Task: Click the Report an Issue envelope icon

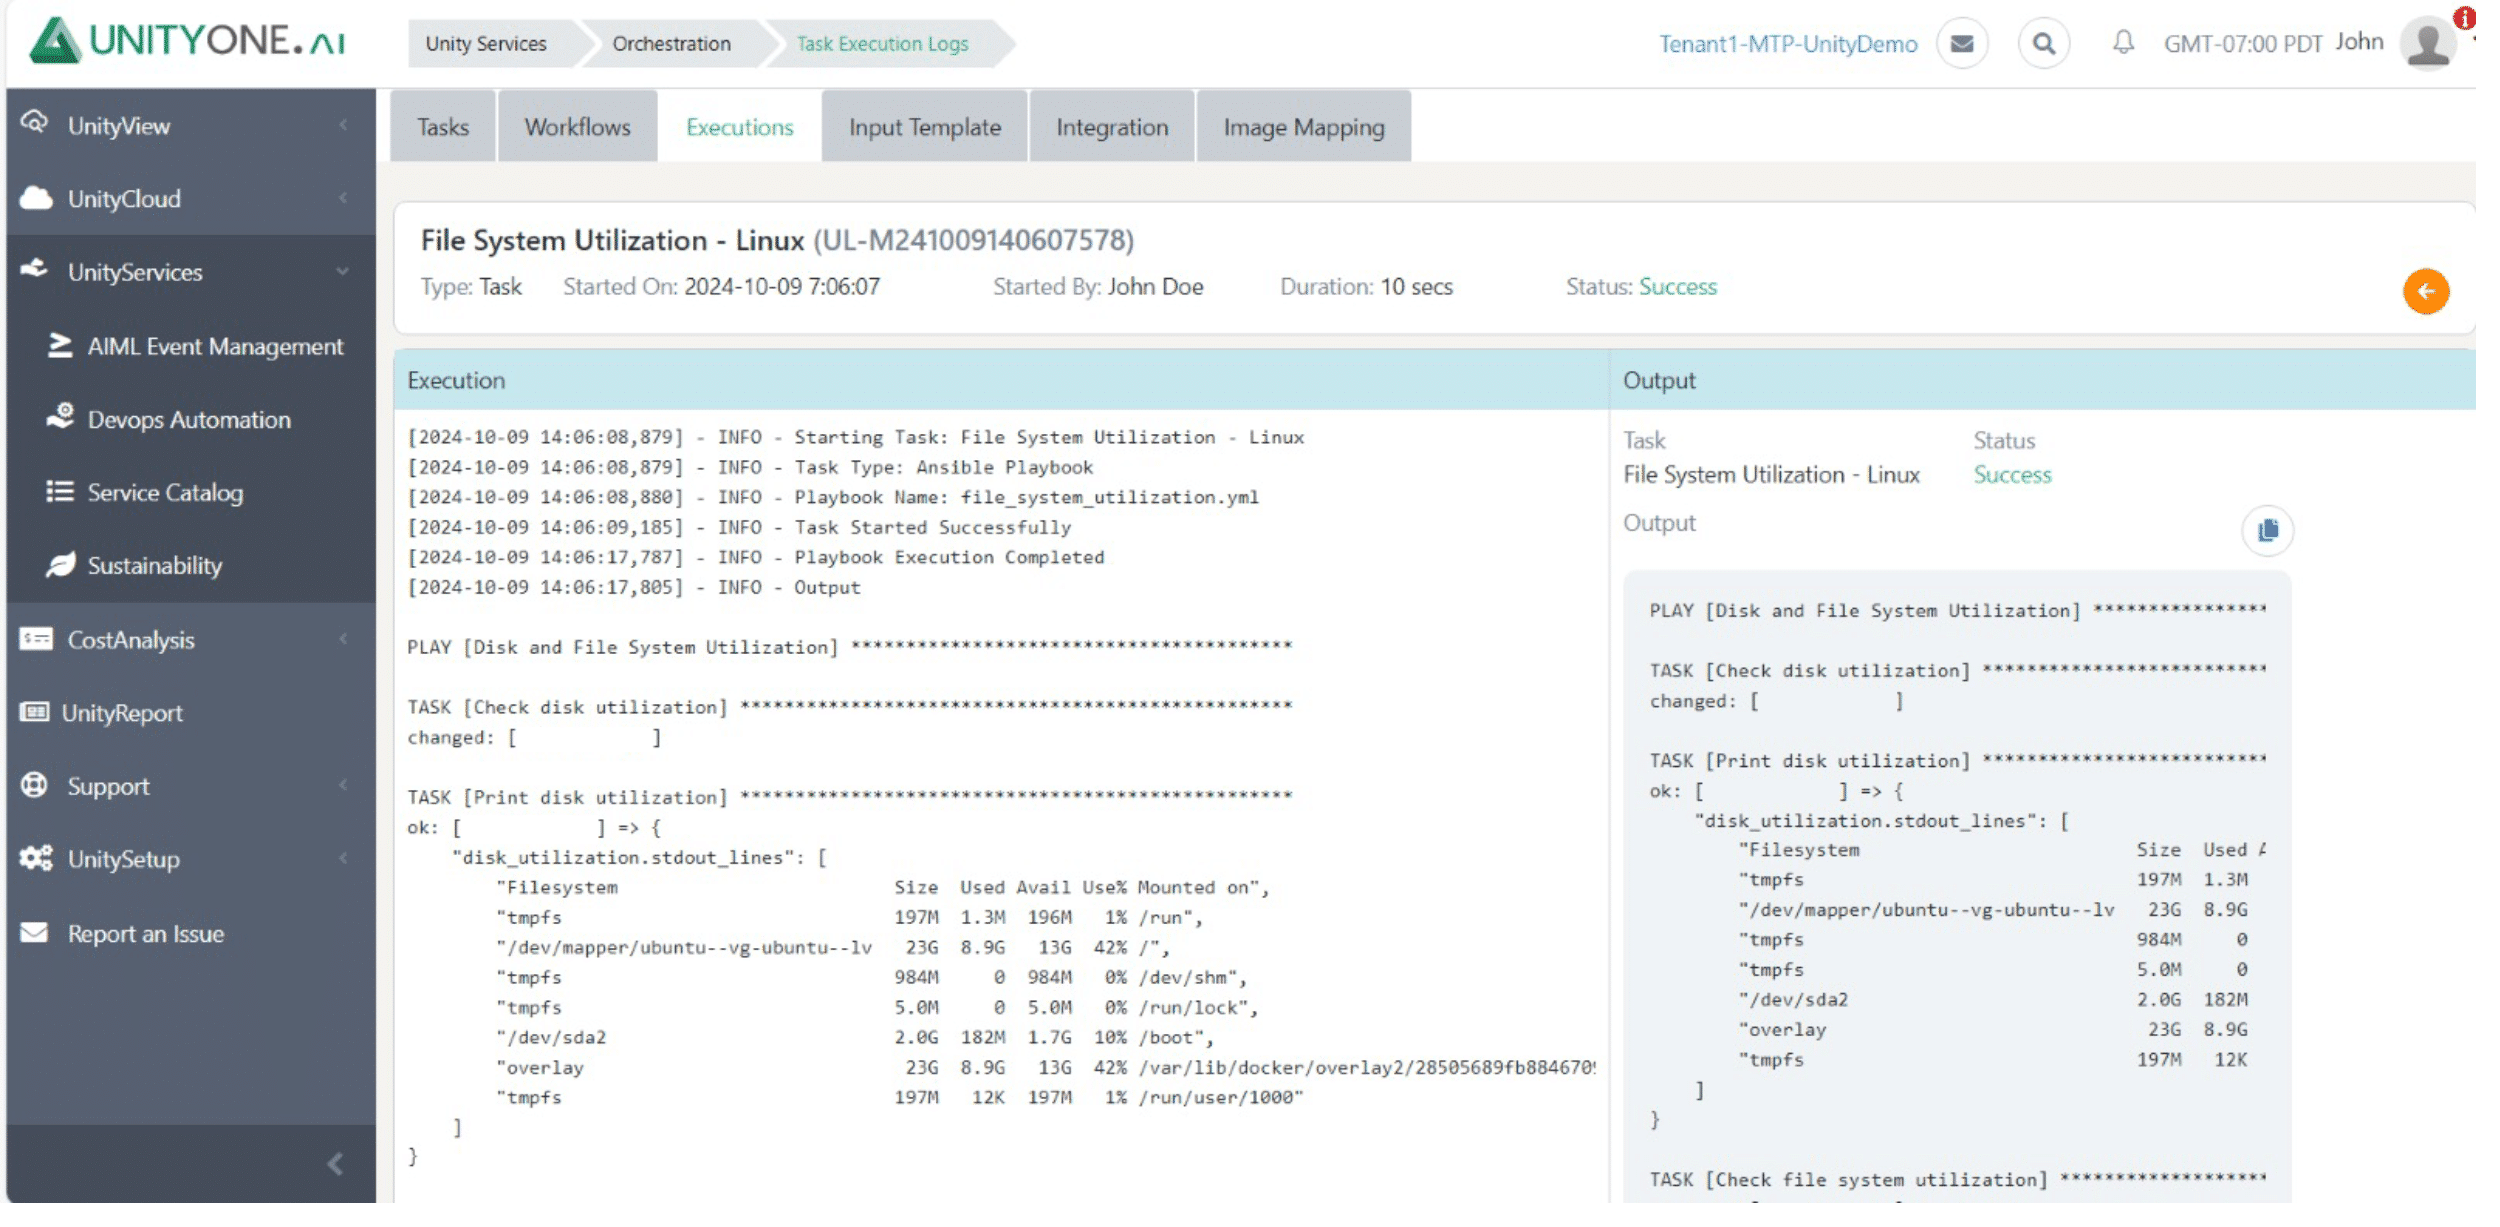Action: (35, 933)
